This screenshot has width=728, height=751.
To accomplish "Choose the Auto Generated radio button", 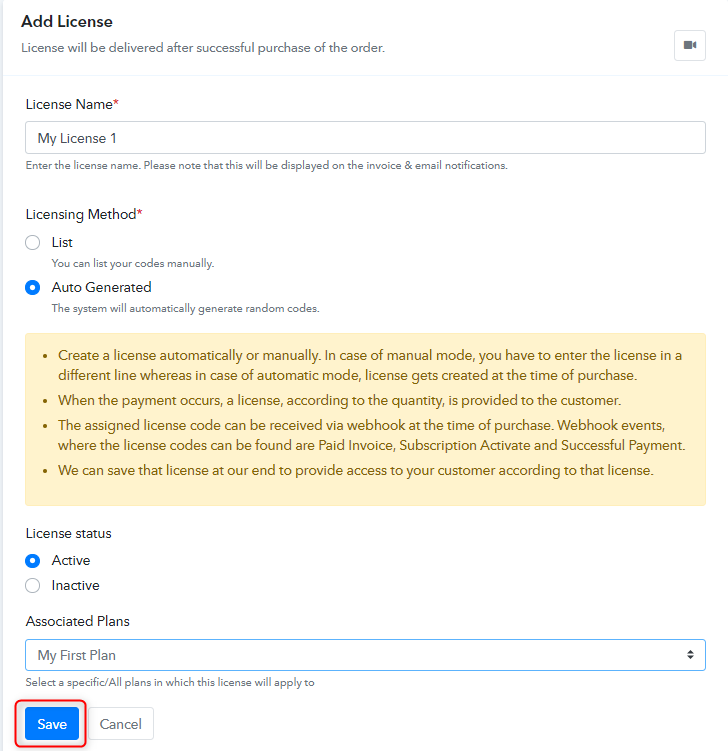I will 33,287.
